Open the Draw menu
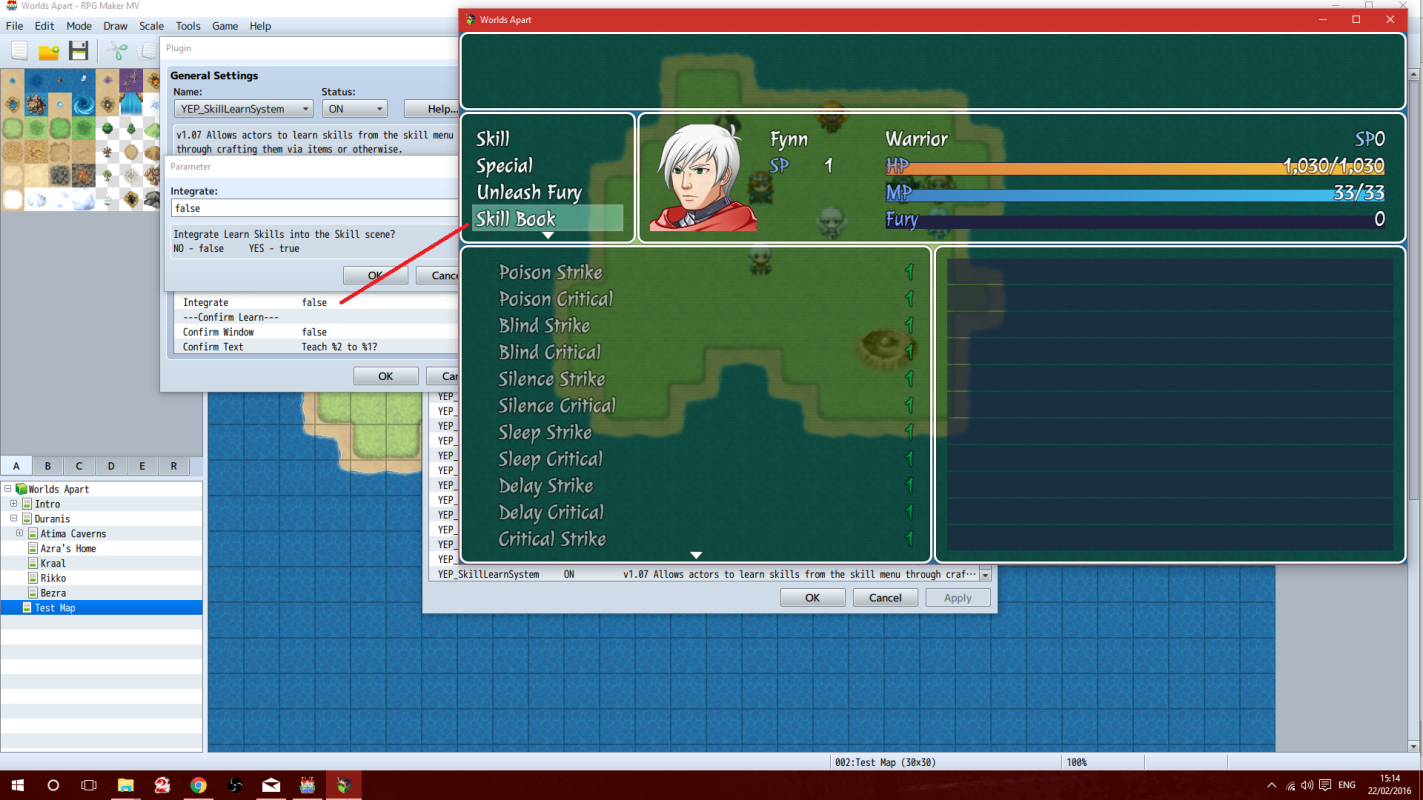The image size is (1423, 800). tap(116, 26)
